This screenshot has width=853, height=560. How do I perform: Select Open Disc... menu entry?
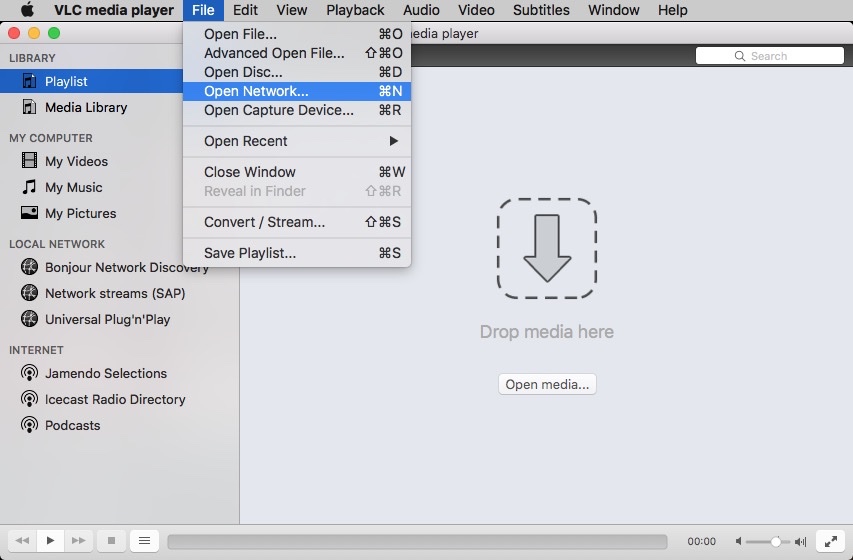296,72
